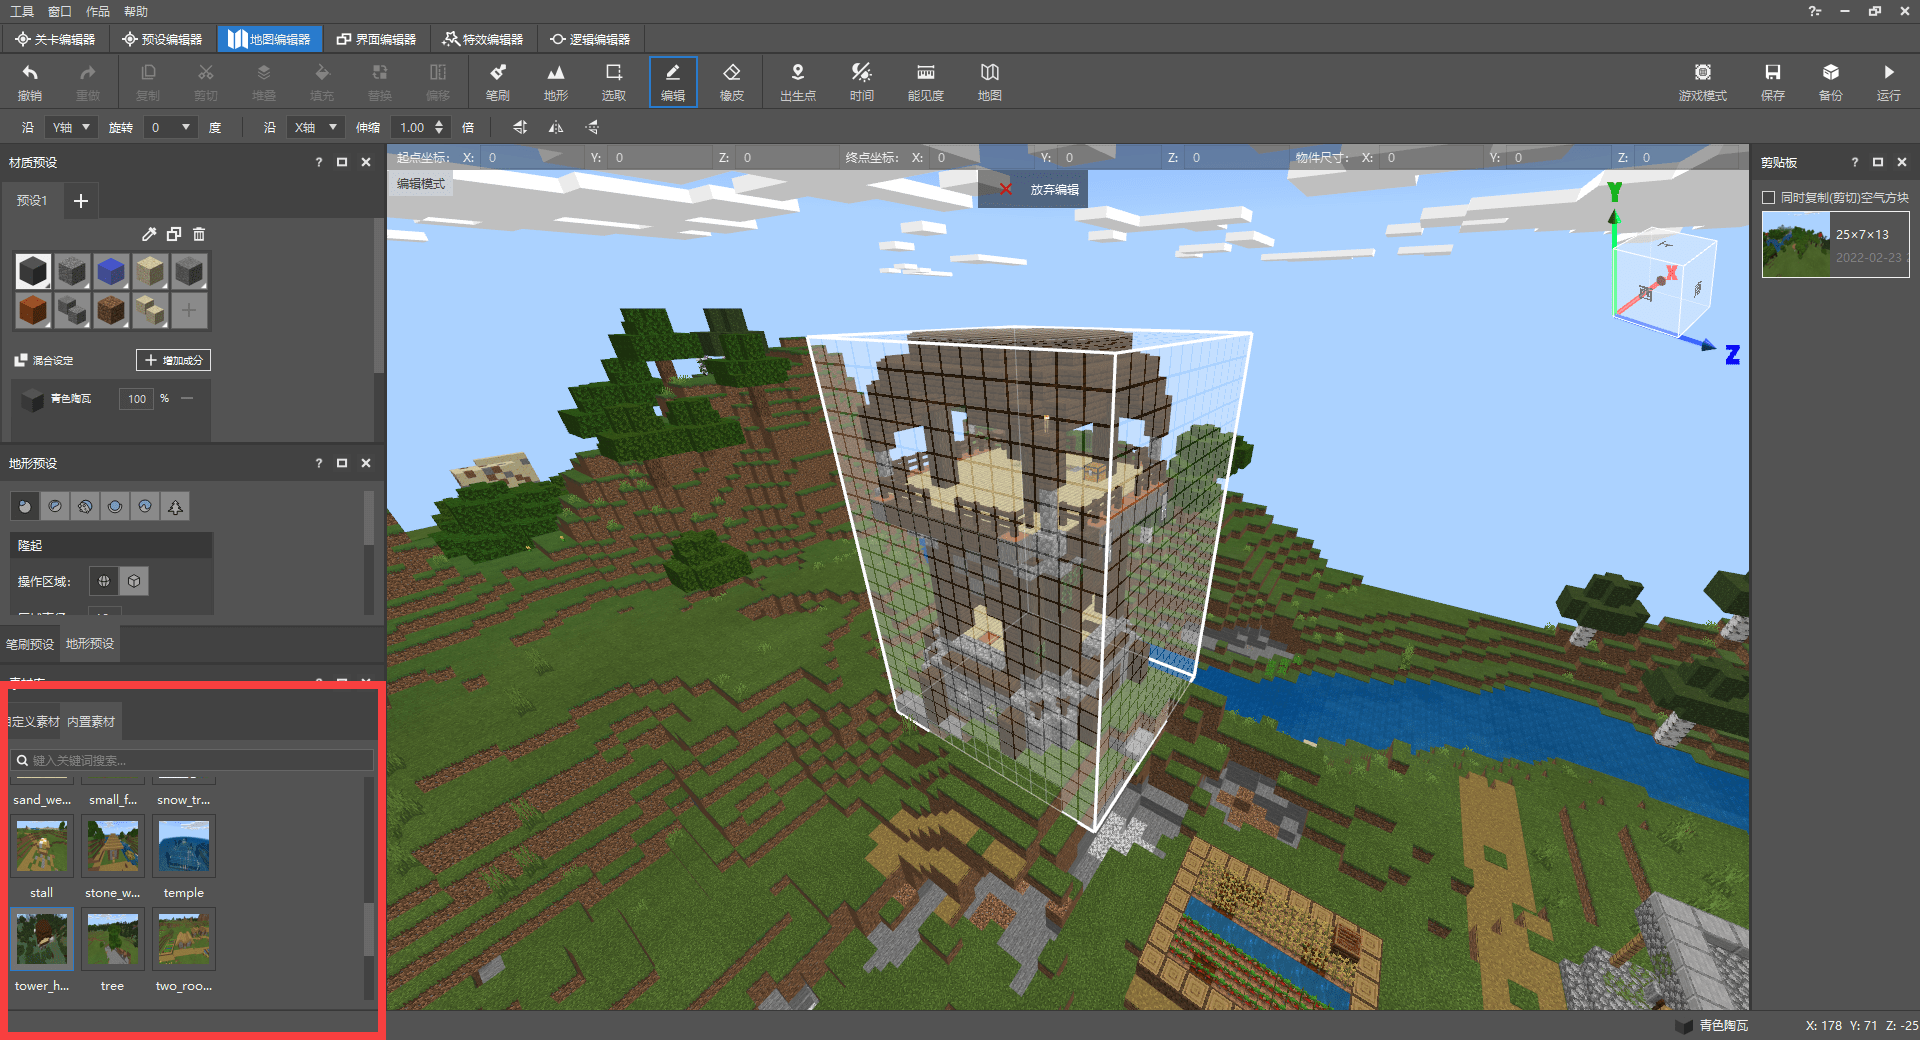Switch to 游戏模式 game mode
1920x1040 pixels.
1703,81
